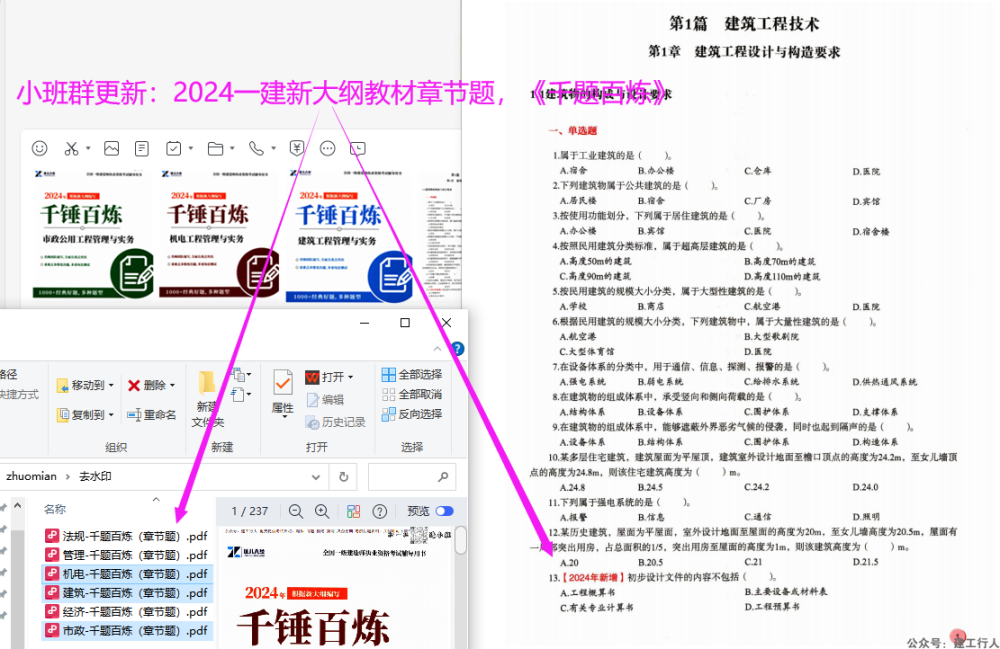This screenshot has height=649, width=1000.
Task: Expand the screenshot tool options arrow
Action: click(88, 149)
